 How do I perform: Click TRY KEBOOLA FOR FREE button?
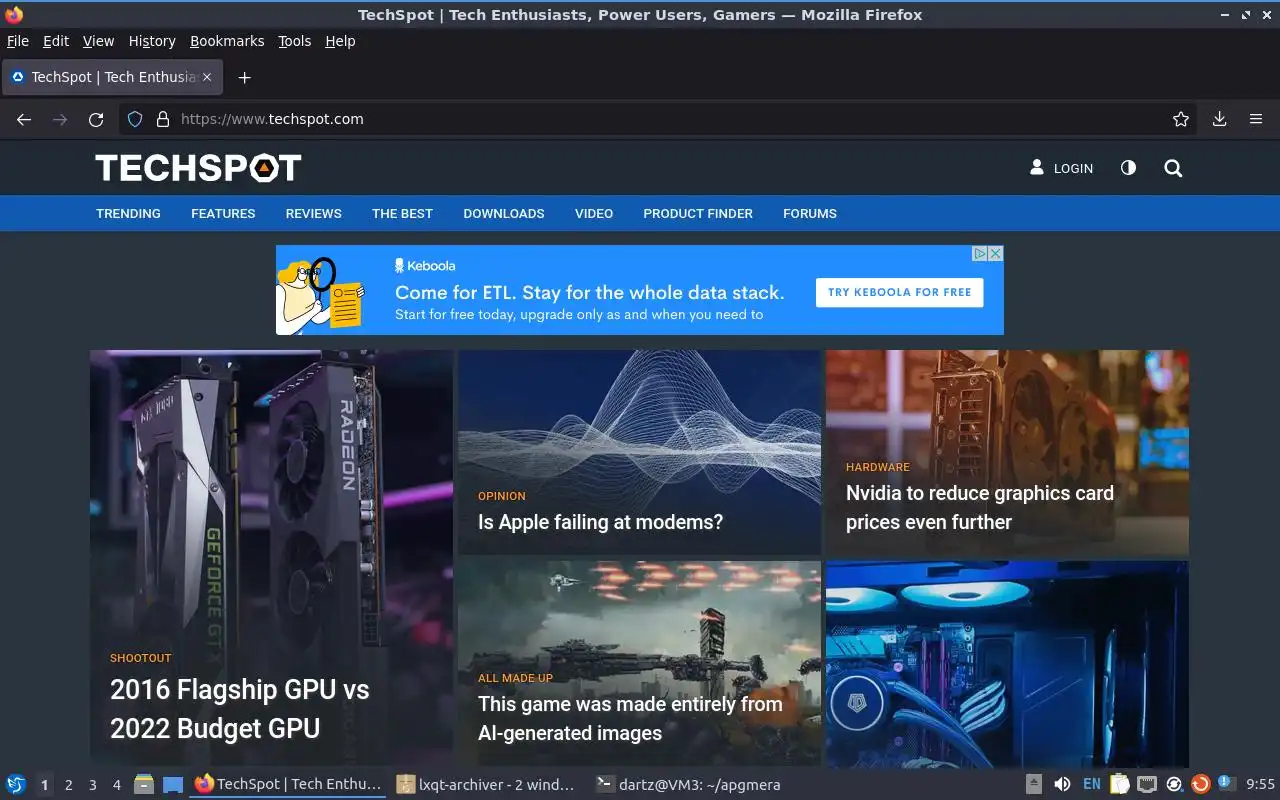pyautogui.click(x=899, y=292)
